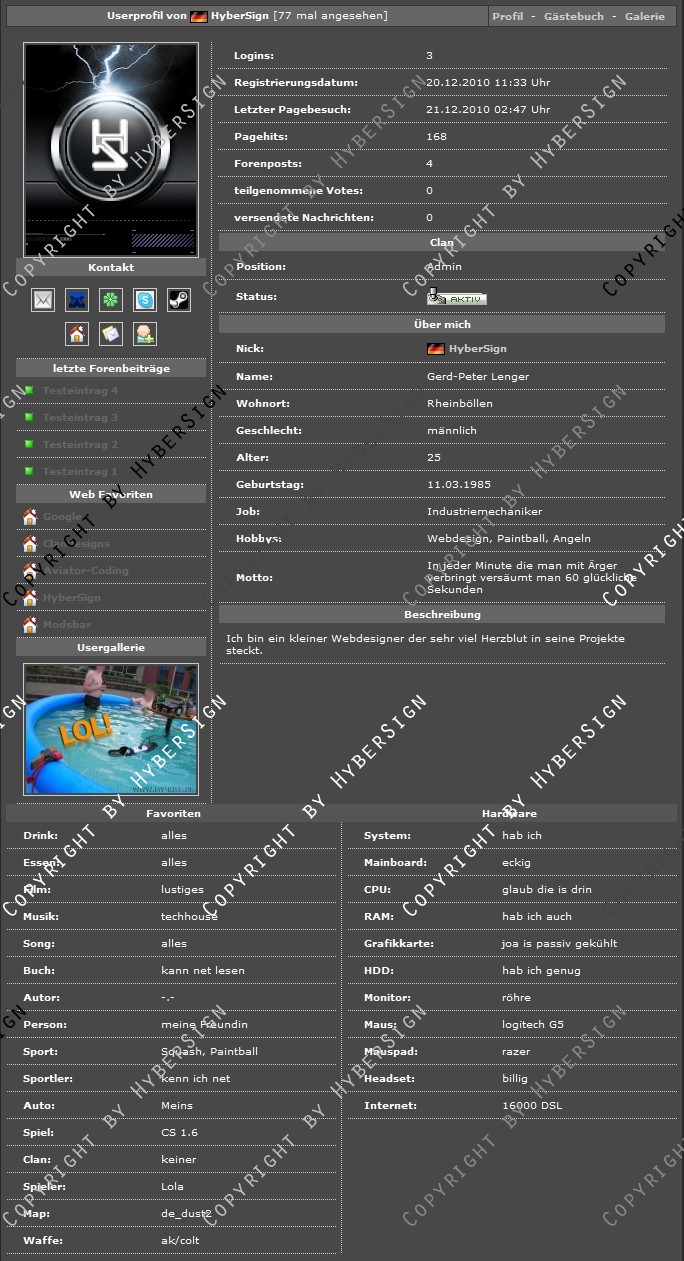The height and width of the screenshot is (1261, 684).
Task: Go to the Galerie tab
Action: pos(644,17)
